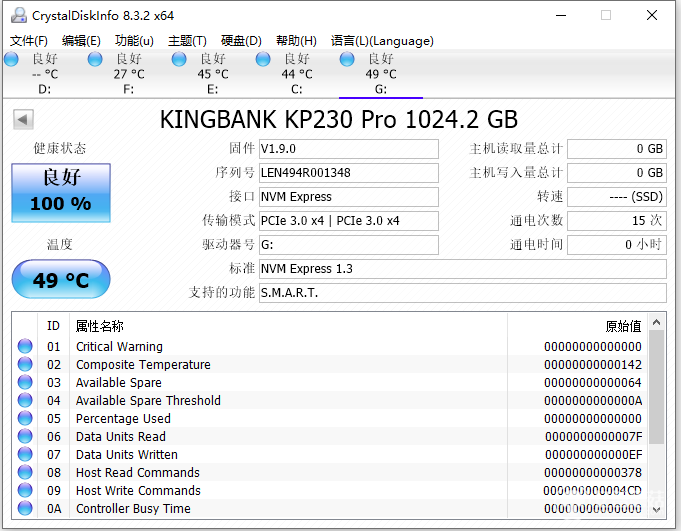Screen dimensions: 681x531
Task: Click the 通电时间 field showing 0 小时
Action: [617, 245]
